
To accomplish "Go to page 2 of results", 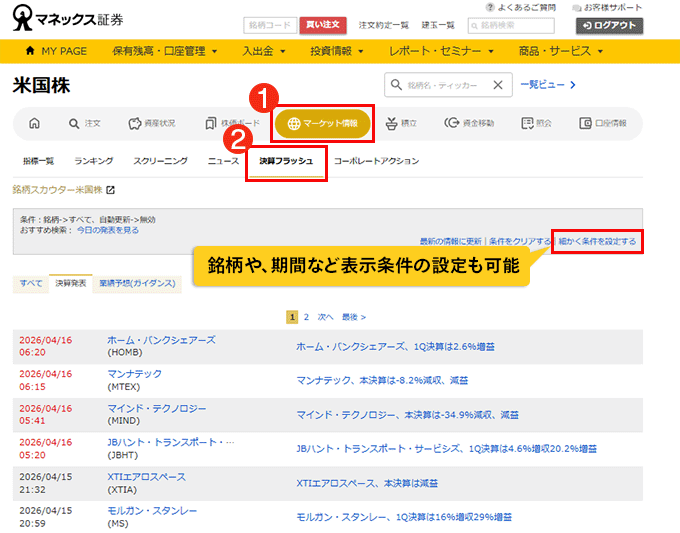I will (306, 317).
